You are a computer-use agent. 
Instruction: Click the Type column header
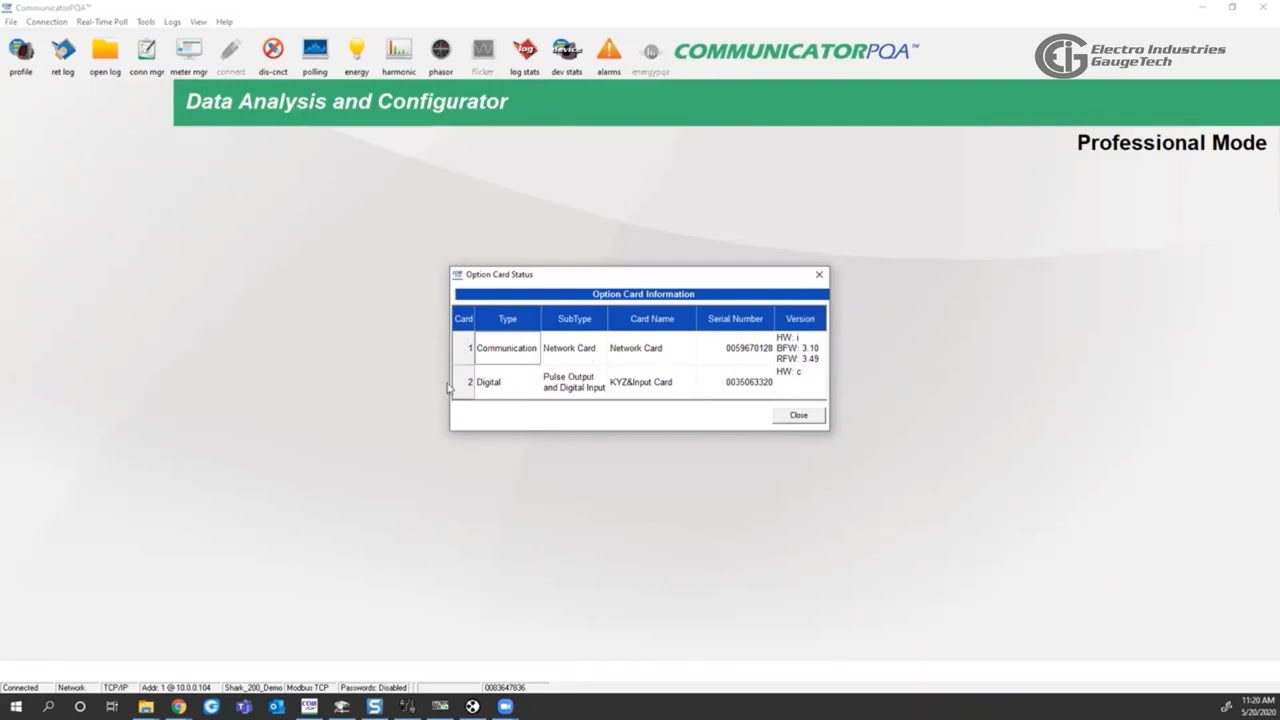(508, 319)
